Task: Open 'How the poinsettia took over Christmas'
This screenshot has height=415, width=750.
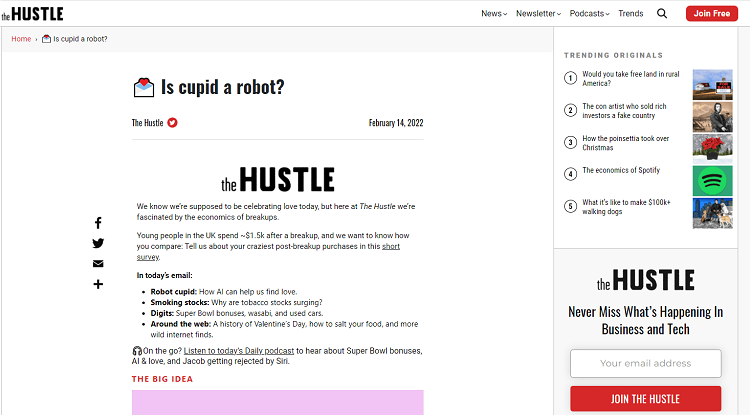Action: click(626, 143)
